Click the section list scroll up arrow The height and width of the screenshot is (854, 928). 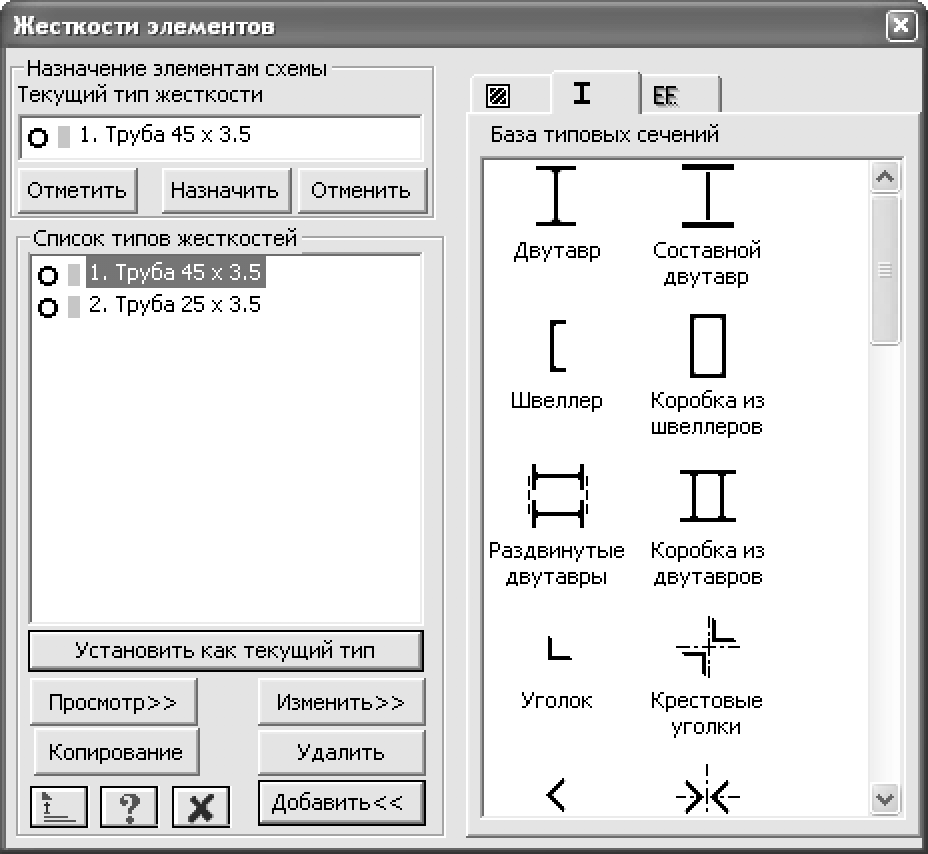pyautogui.click(x=885, y=176)
